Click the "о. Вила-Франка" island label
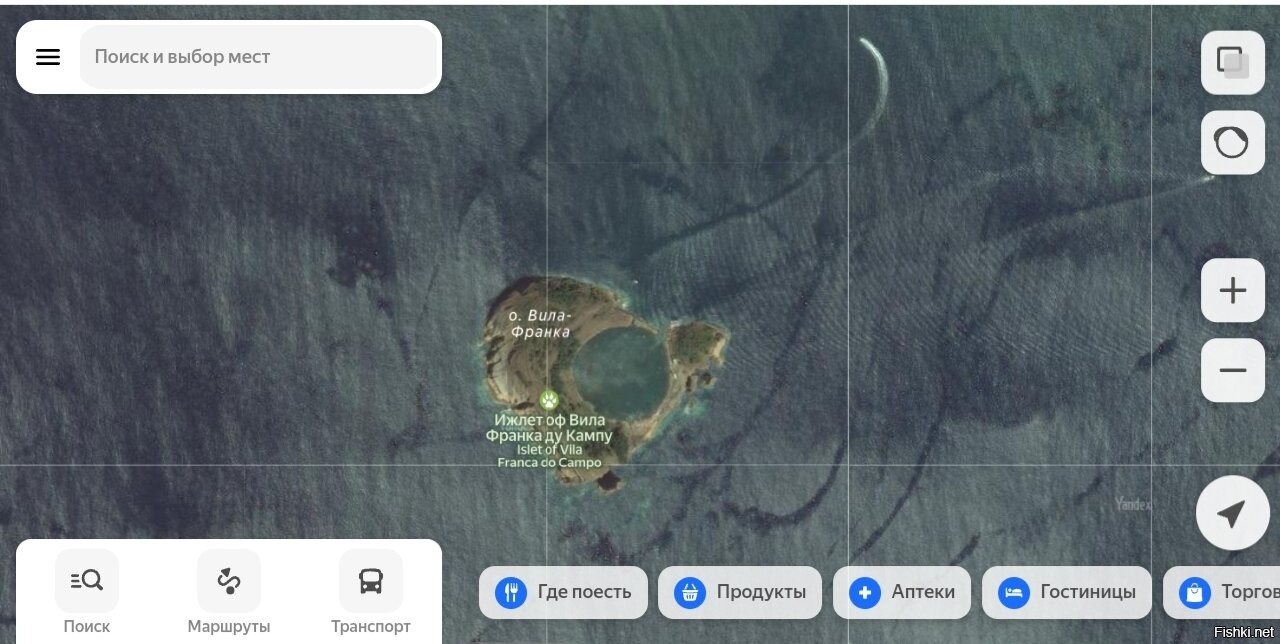The image size is (1280, 644). pos(540,323)
